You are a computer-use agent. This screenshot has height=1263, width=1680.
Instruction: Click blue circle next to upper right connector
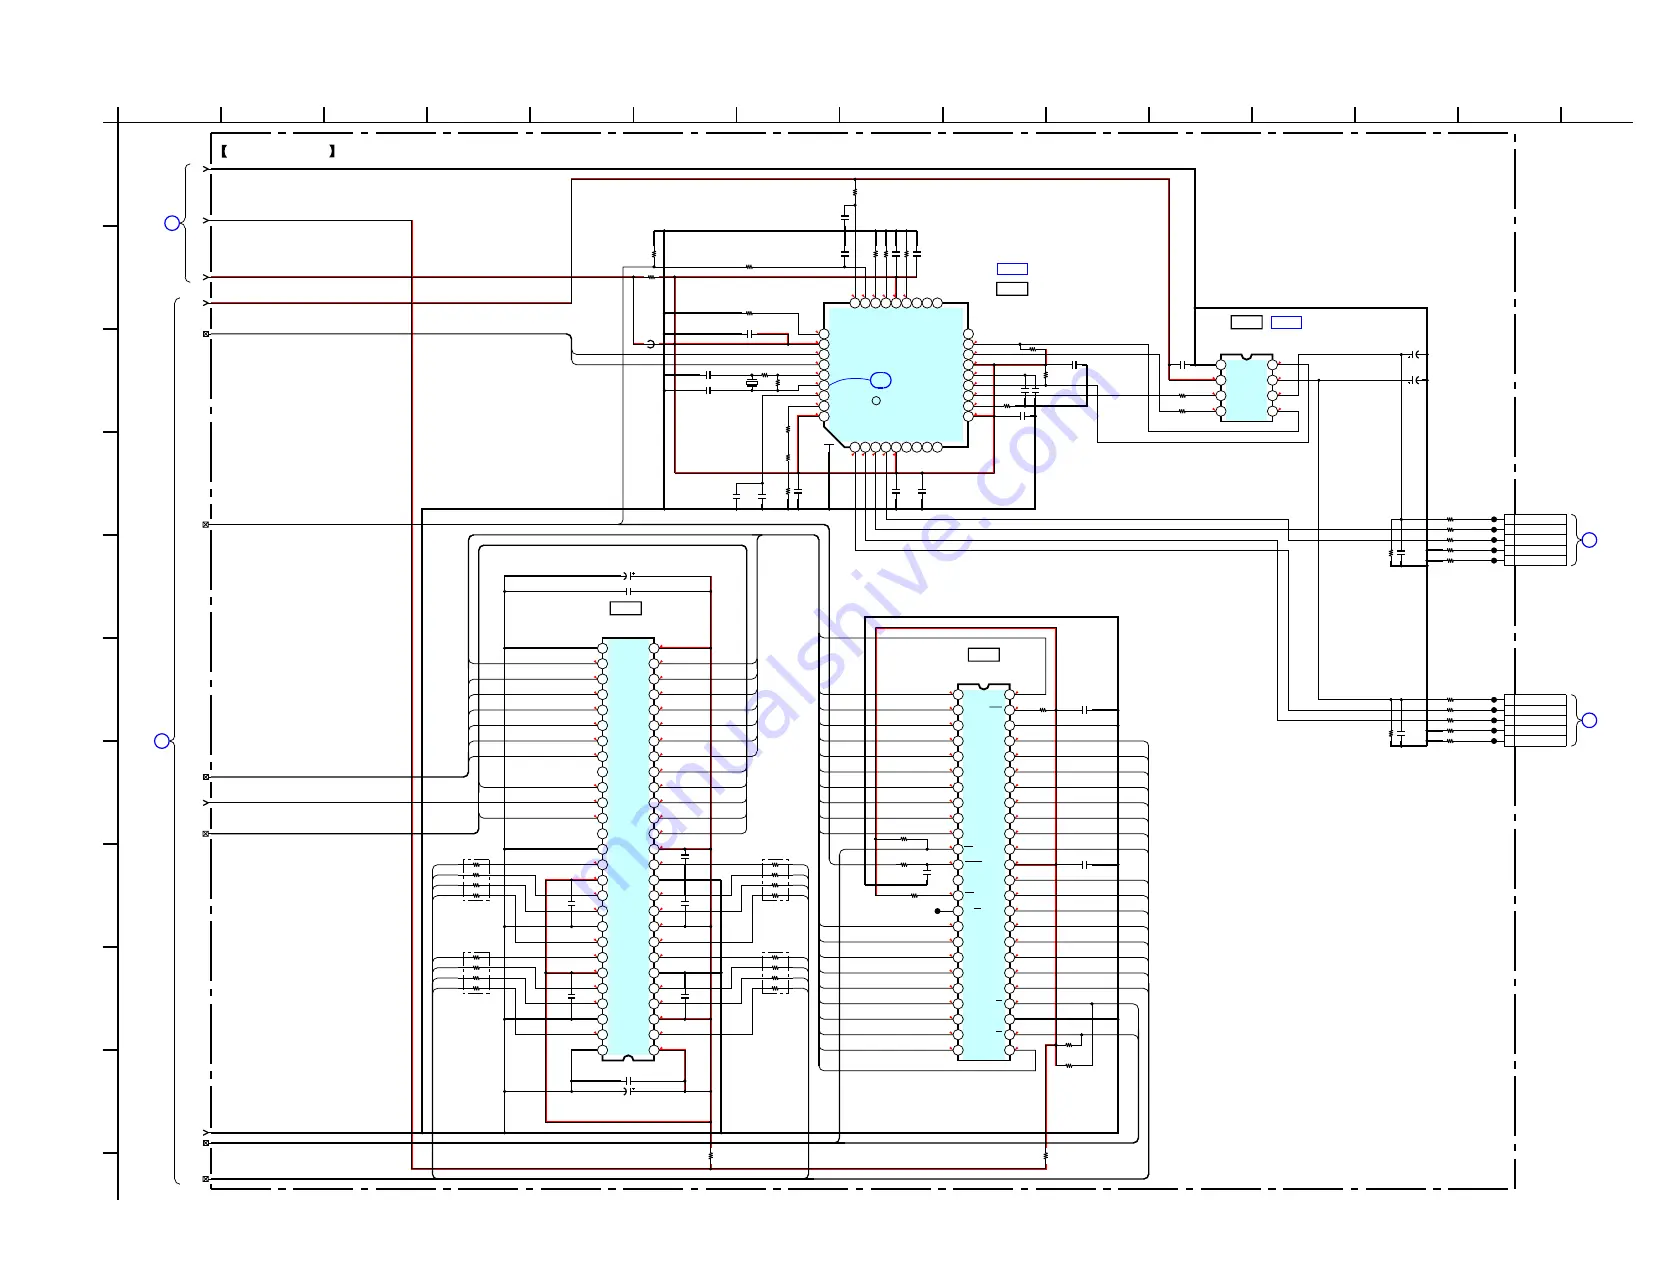coord(1589,540)
